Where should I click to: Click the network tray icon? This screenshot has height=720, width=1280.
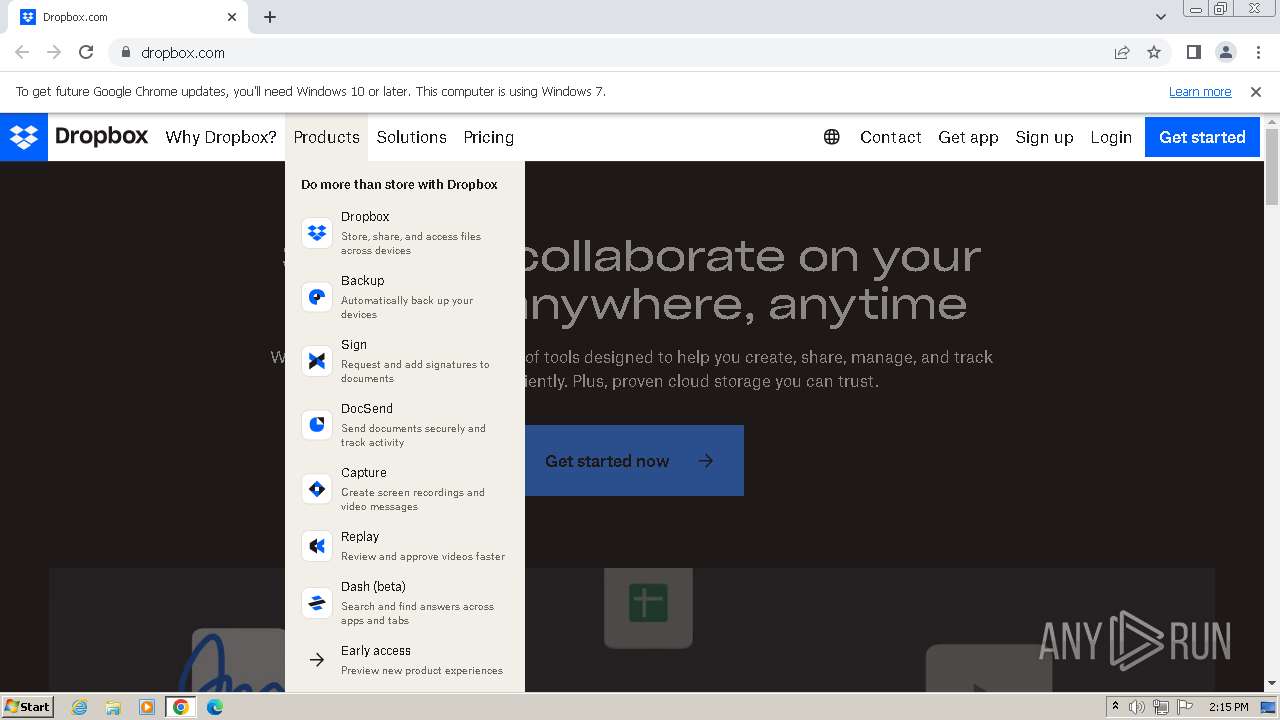pyautogui.click(x=1161, y=707)
